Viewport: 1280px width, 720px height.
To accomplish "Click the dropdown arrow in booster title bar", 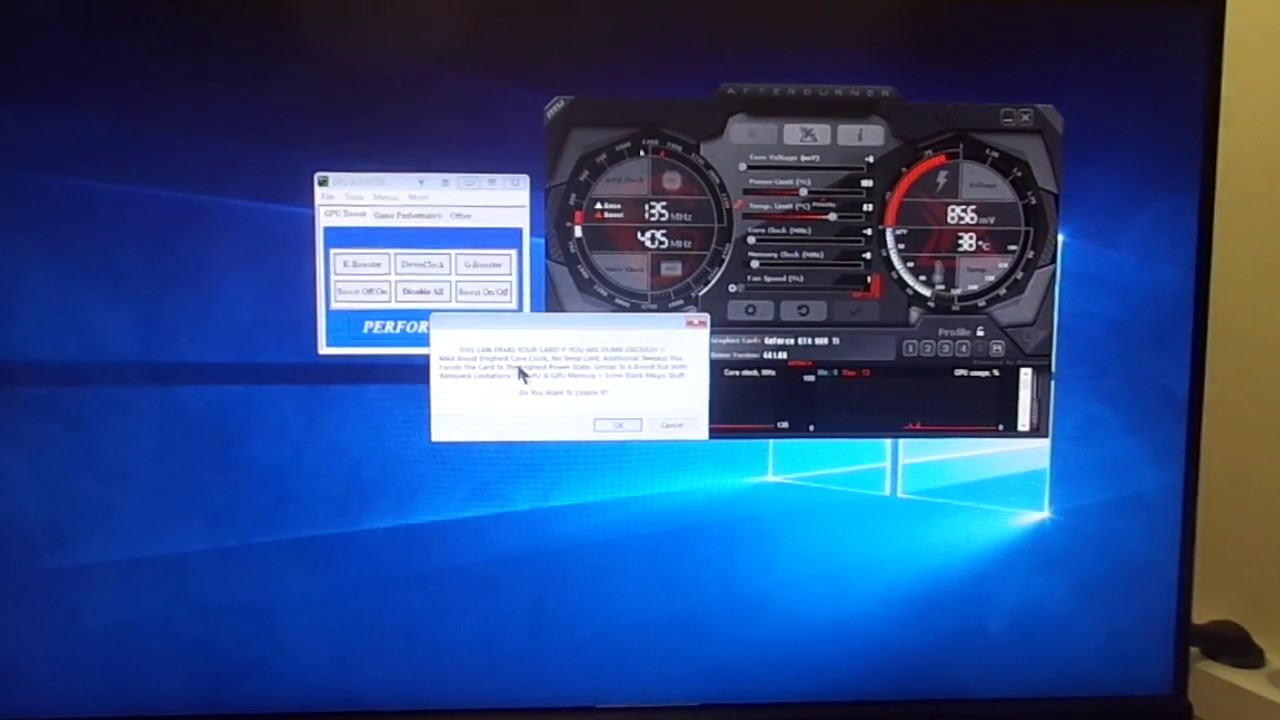I will [421, 183].
